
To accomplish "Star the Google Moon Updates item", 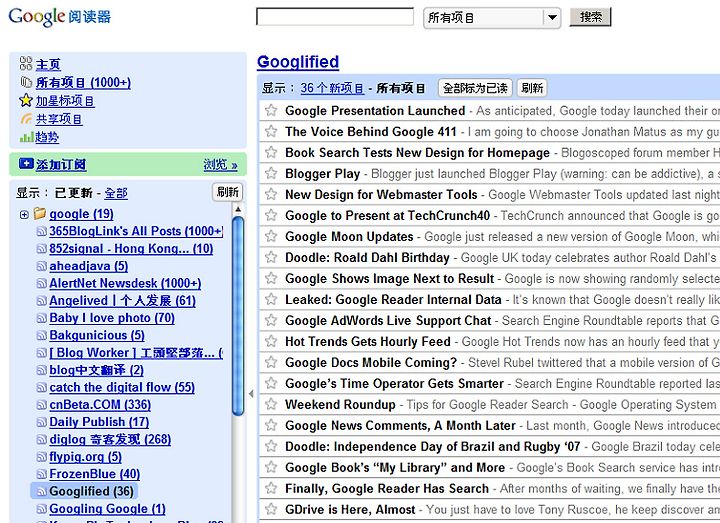I will point(271,236).
